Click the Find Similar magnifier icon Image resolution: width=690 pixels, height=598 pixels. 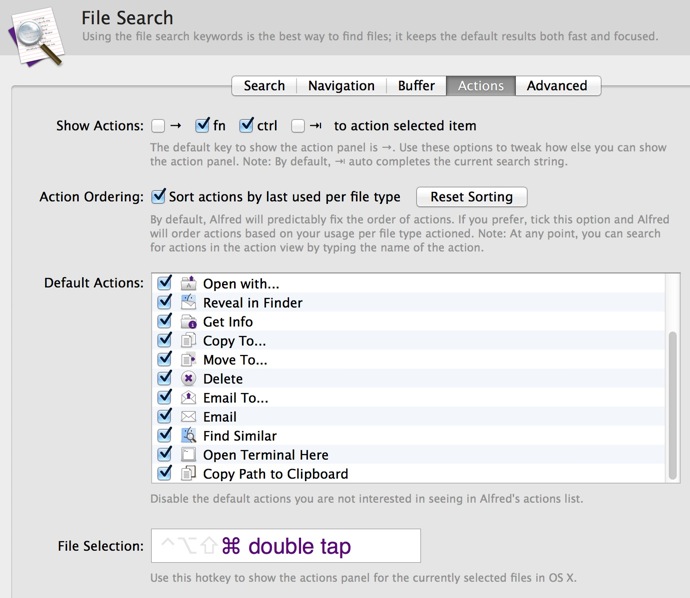188,435
